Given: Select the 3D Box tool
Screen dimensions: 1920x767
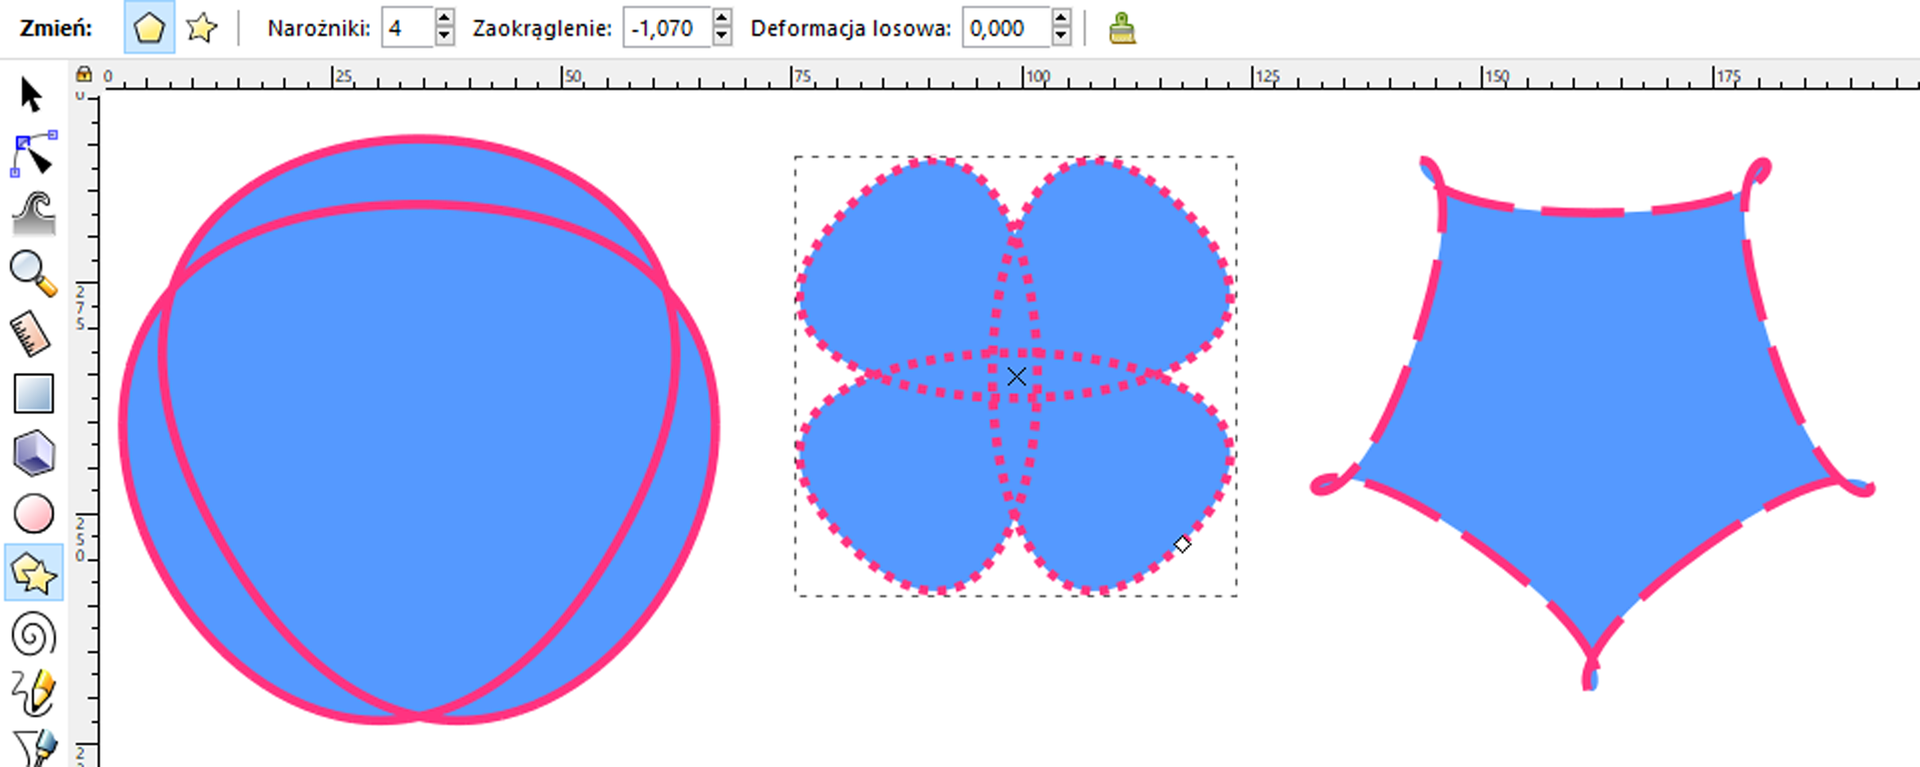Looking at the screenshot, I should click(x=33, y=454).
